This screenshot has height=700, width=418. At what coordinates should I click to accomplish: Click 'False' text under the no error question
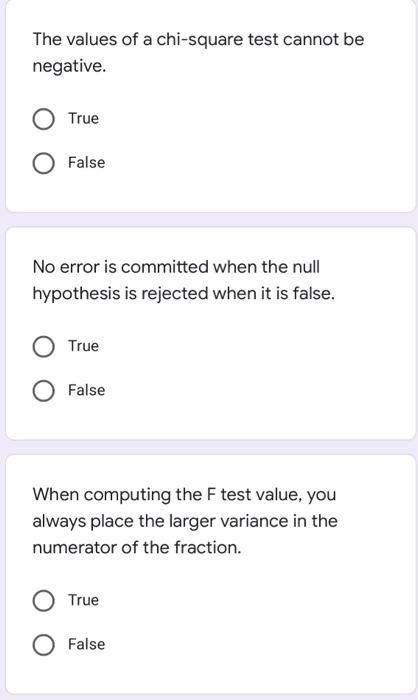pyautogui.click(x=87, y=390)
